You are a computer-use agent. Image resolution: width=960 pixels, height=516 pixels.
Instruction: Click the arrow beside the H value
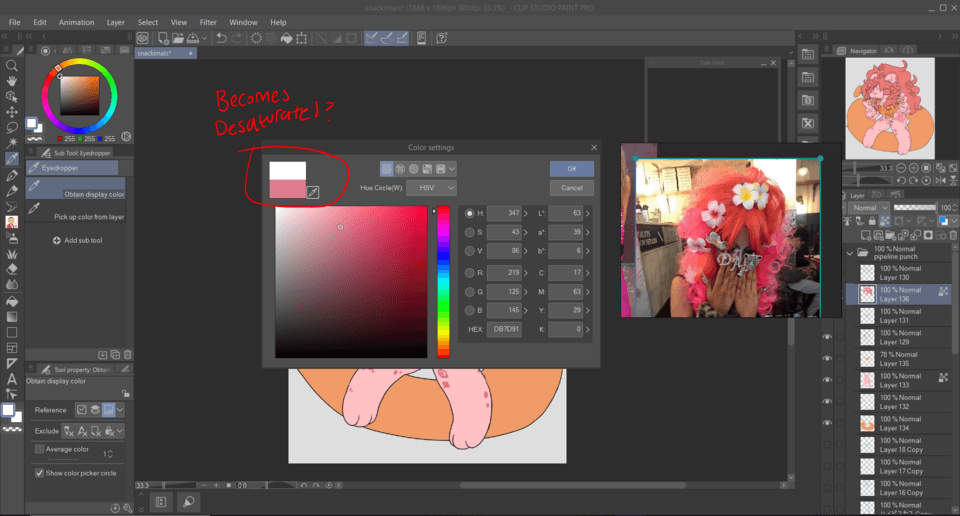tap(526, 214)
